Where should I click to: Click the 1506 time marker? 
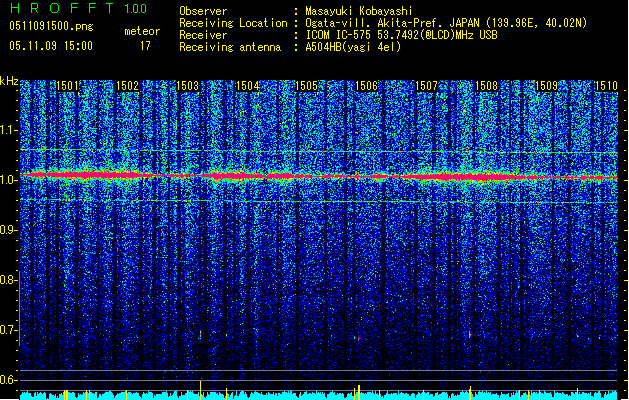366,86
